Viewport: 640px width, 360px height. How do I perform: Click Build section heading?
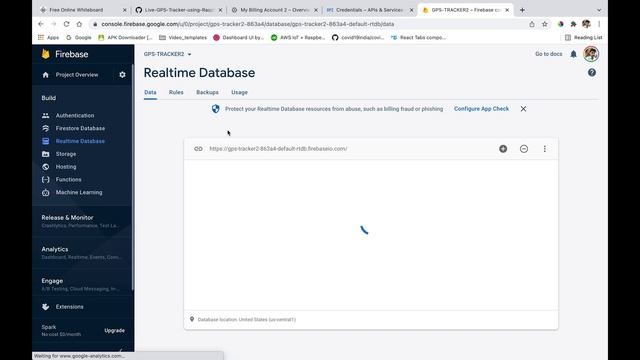pyautogui.click(x=49, y=98)
